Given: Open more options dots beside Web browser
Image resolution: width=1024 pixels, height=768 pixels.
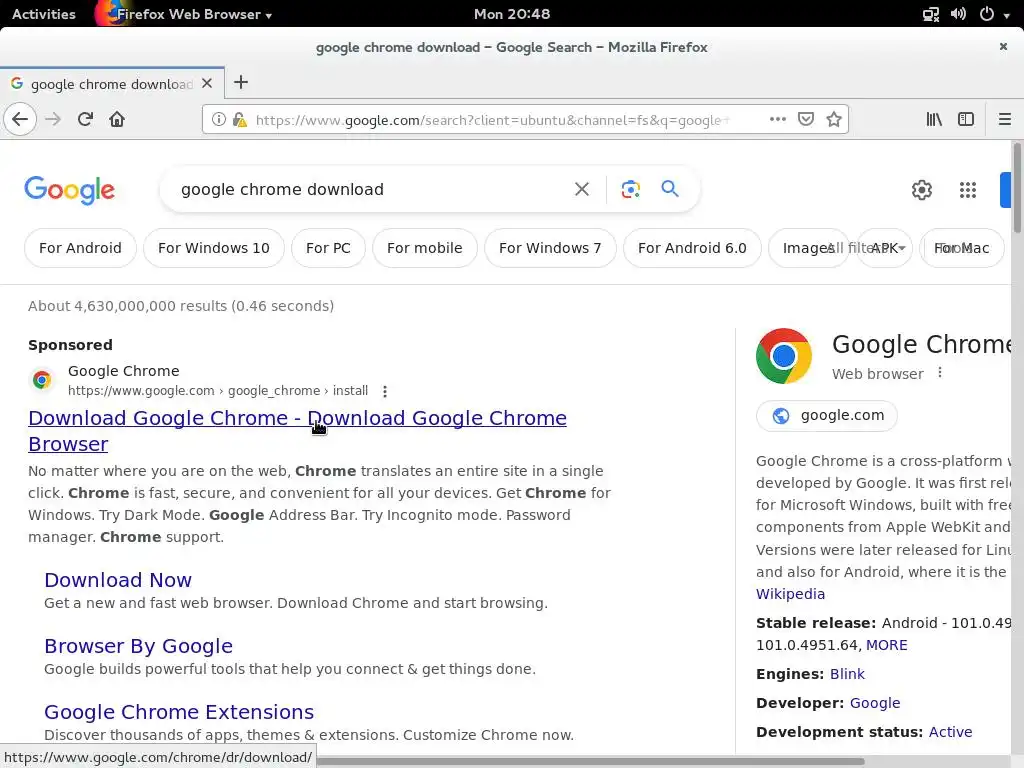Looking at the screenshot, I should [940, 373].
